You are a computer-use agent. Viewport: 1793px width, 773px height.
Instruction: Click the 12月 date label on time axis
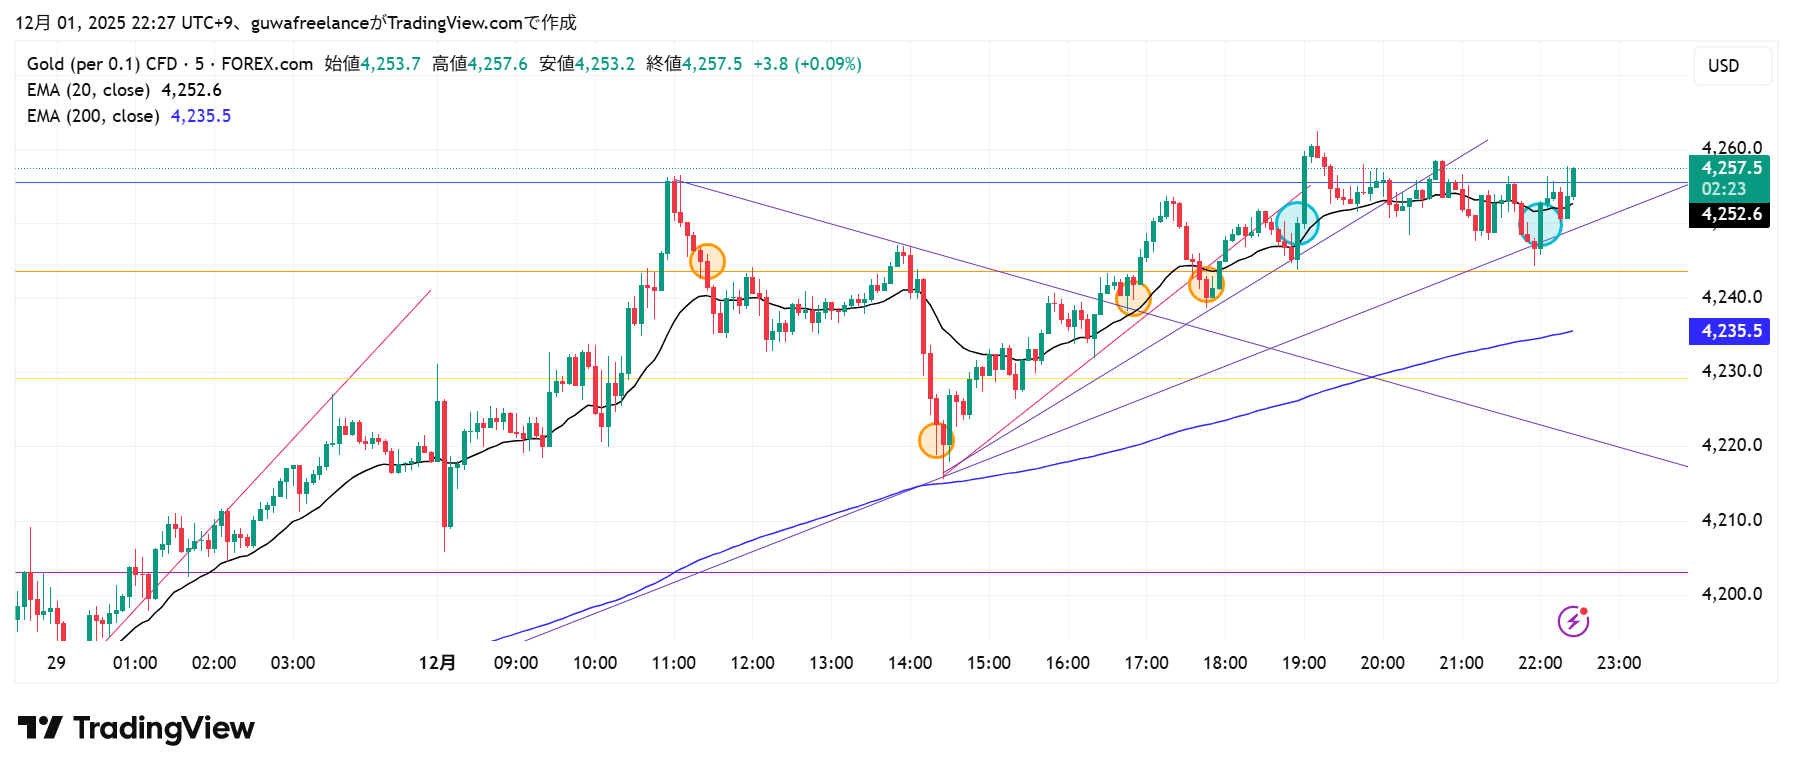pos(437,663)
